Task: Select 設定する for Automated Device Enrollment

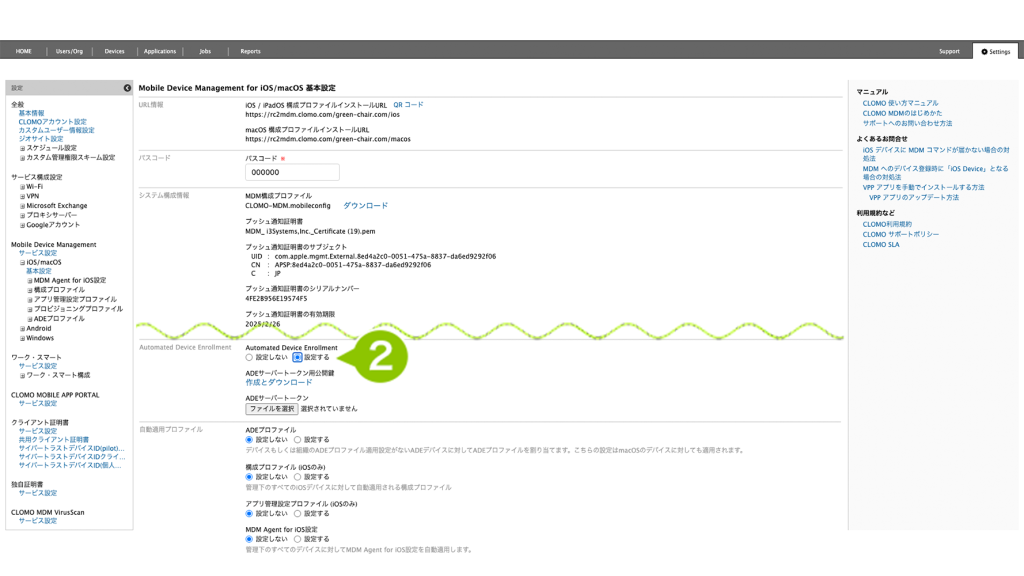Action: pyautogui.click(x=297, y=358)
